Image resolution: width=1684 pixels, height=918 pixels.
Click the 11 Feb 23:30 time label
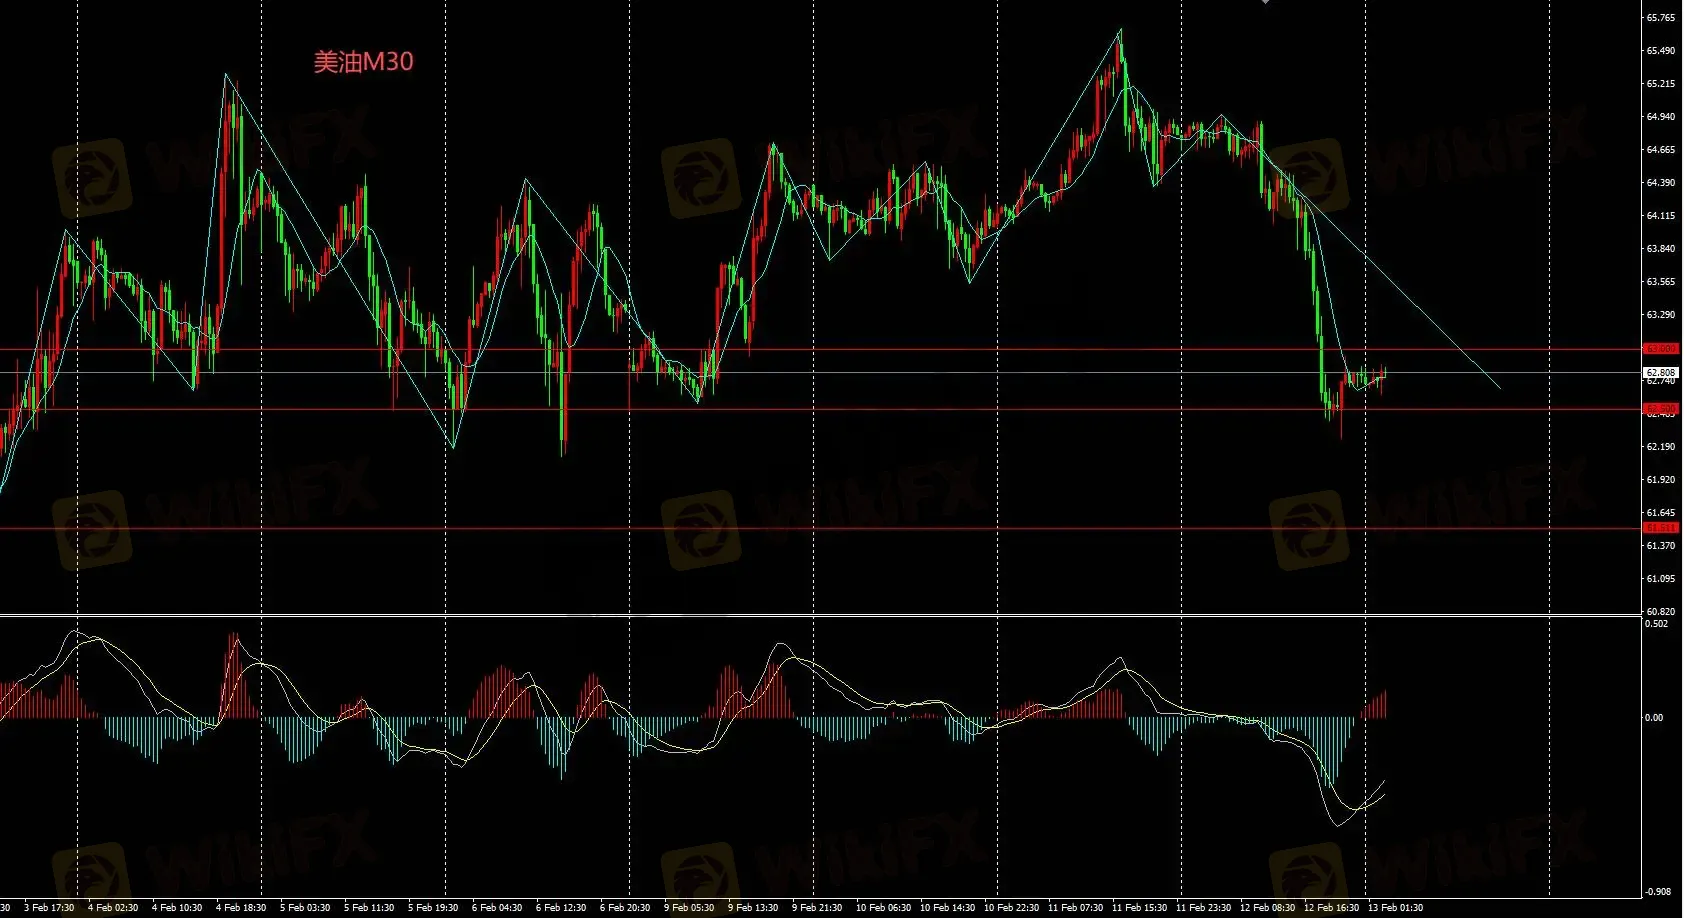pyautogui.click(x=1203, y=908)
